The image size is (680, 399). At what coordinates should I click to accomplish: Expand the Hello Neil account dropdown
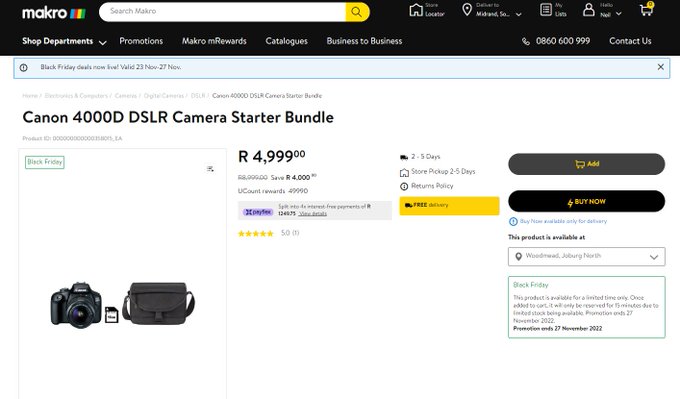[x=619, y=14]
